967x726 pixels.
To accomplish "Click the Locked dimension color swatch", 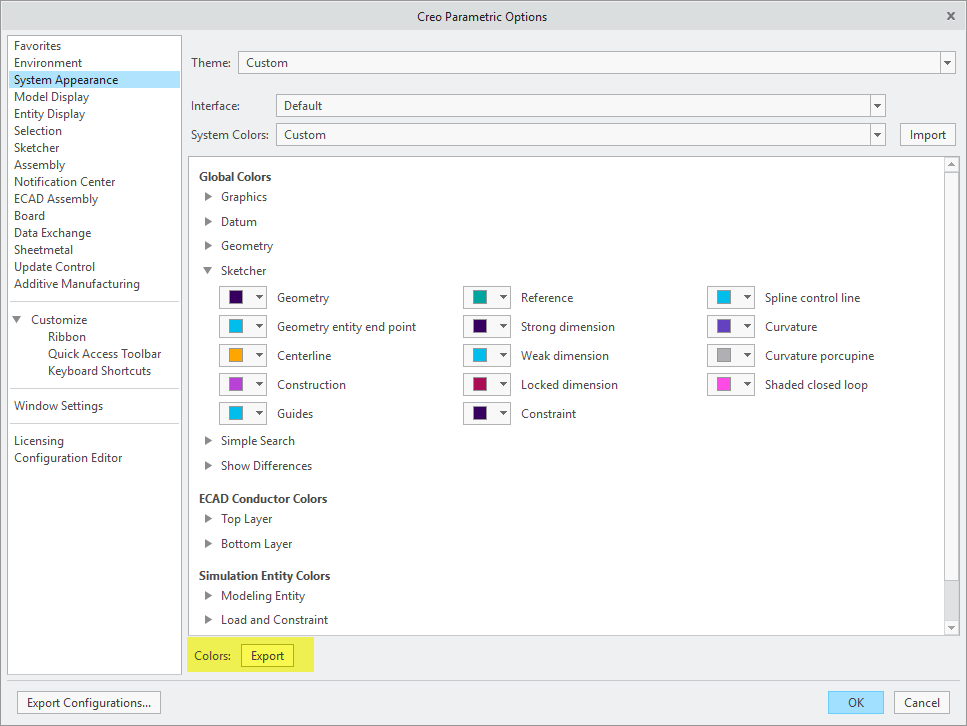I will [x=480, y=385].
